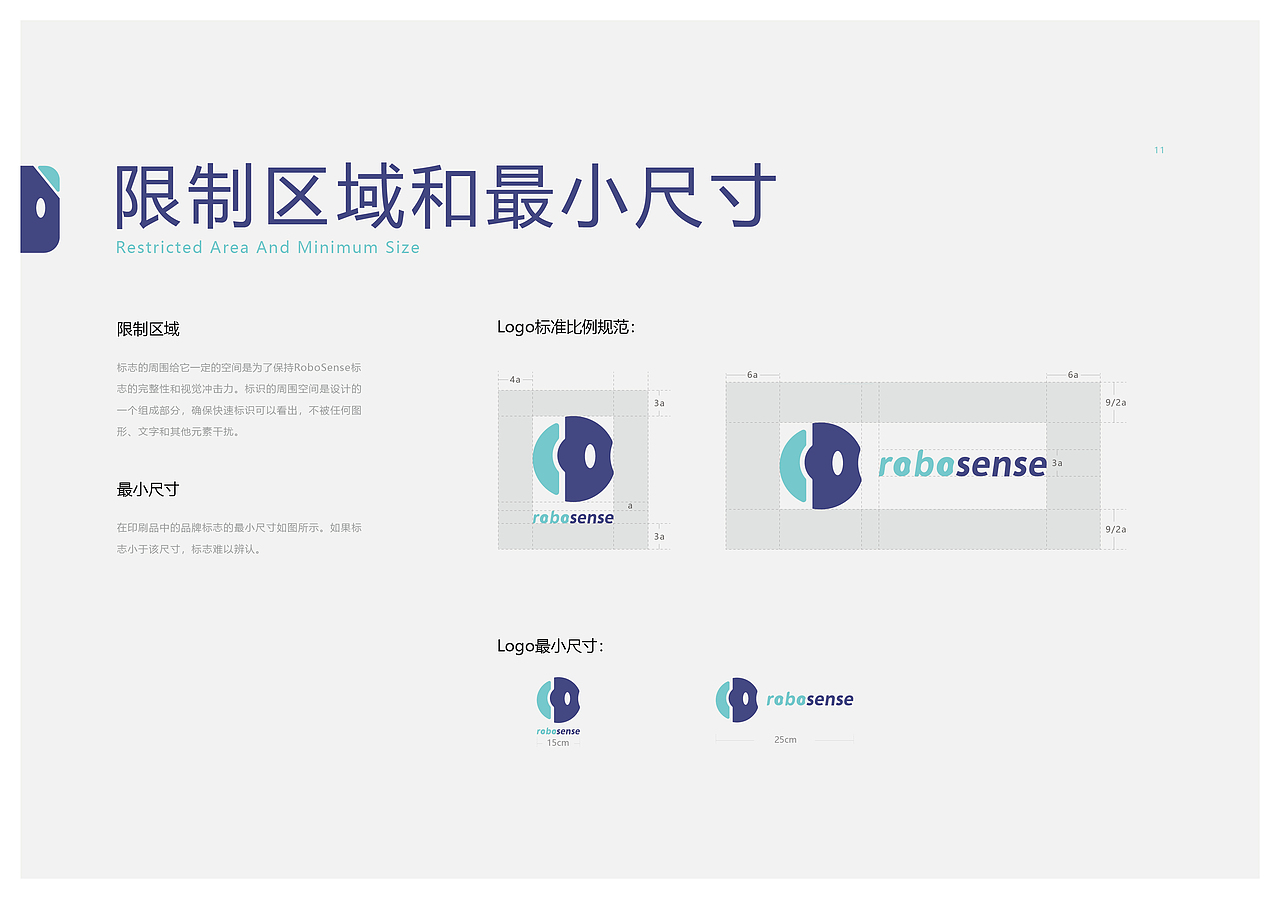Click the page number 11 in the corner
Image resolution: width=1280 pixels, height=899 pixels.
coord(1159,150)
